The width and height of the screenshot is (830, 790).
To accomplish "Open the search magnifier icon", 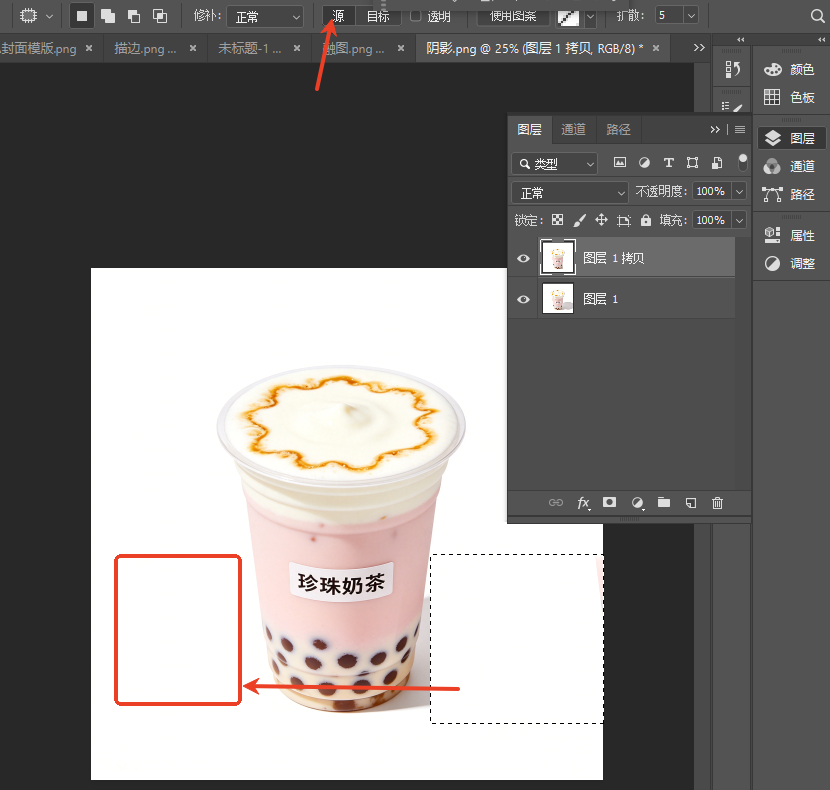I will [817, 16].
